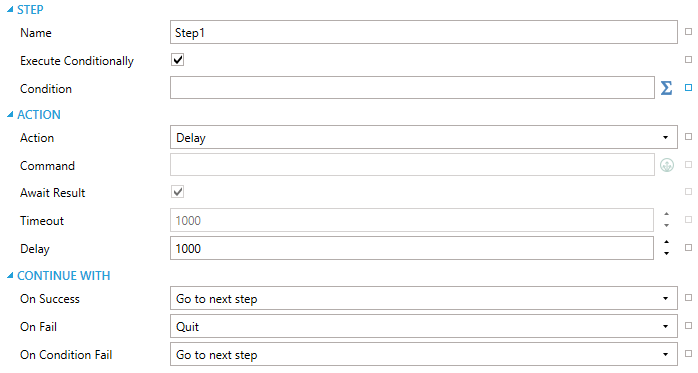Click the command browse icon beside Command field

coord(666,165)
